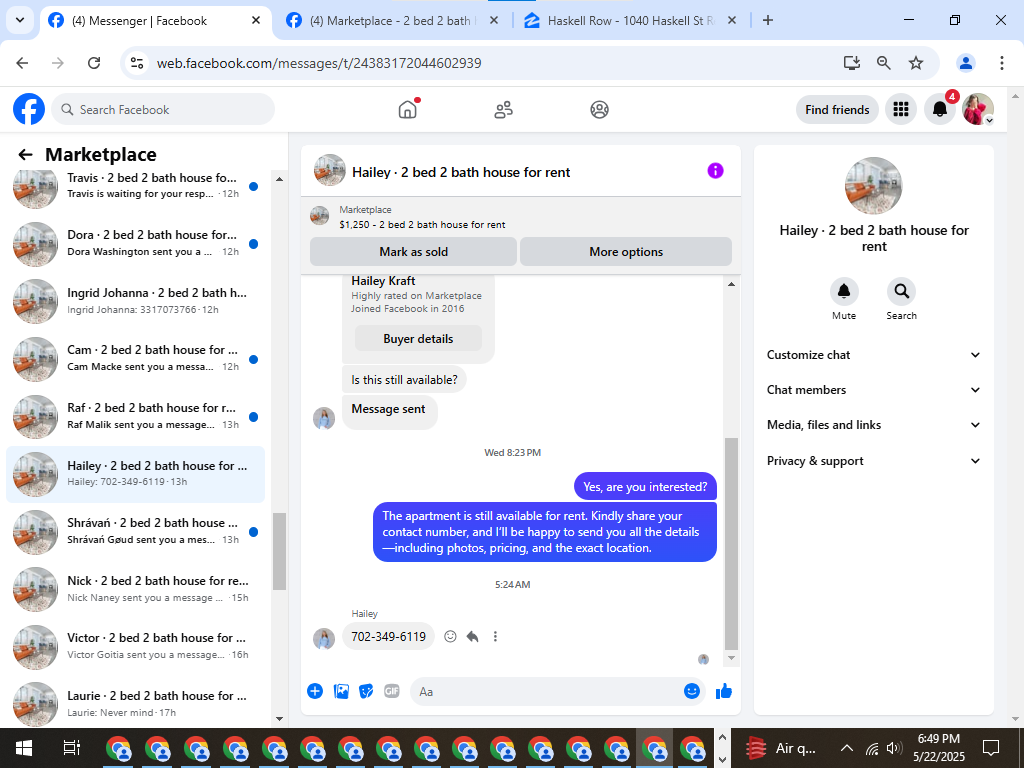Open Ingrid Johanna conversation
1024x768 pixels.
[x=136, y=300]
